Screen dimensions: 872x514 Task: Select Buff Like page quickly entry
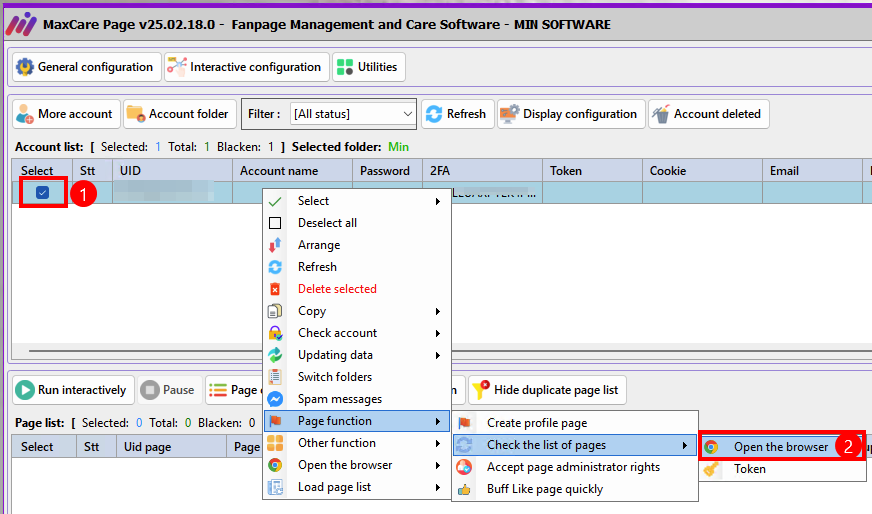pyautogui.click(x=575, y=490)
